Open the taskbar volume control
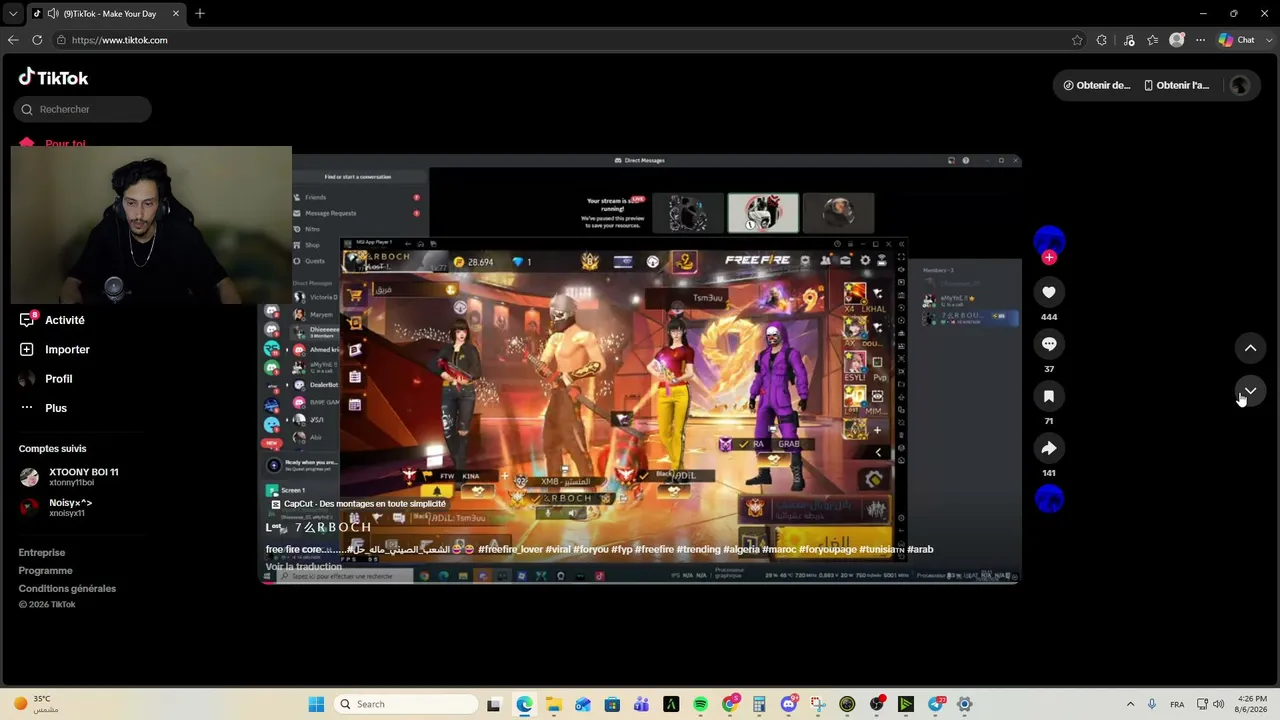The width and height of the screenshot is (1280, 720). tap(1218, 704)
